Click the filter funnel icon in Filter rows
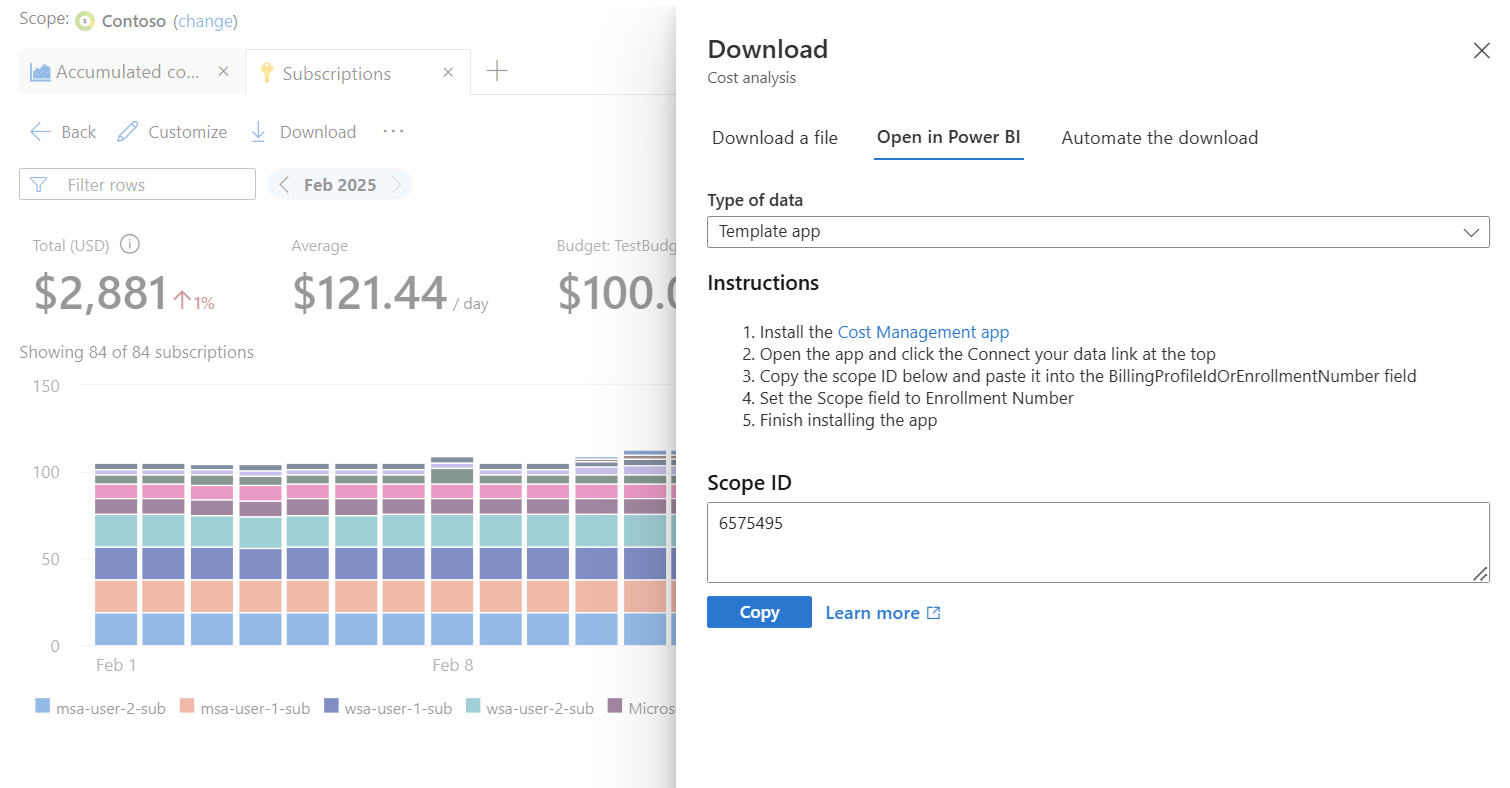Image resolution: width=1510 pixels, height=788 pixels. 40,184
